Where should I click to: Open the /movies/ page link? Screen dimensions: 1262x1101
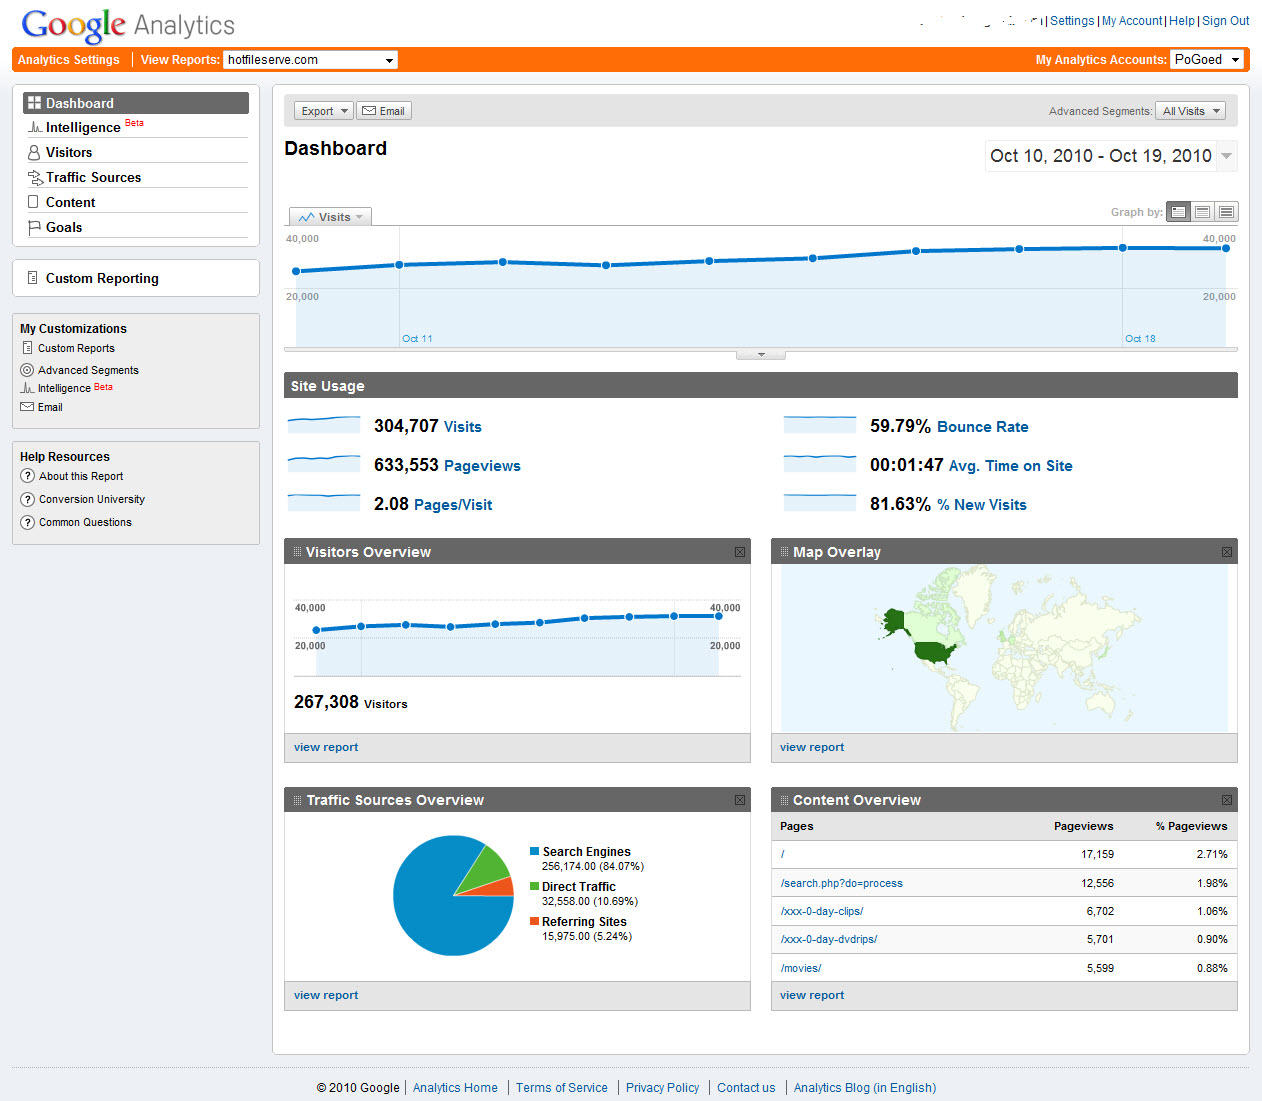[x=801, y=968]
